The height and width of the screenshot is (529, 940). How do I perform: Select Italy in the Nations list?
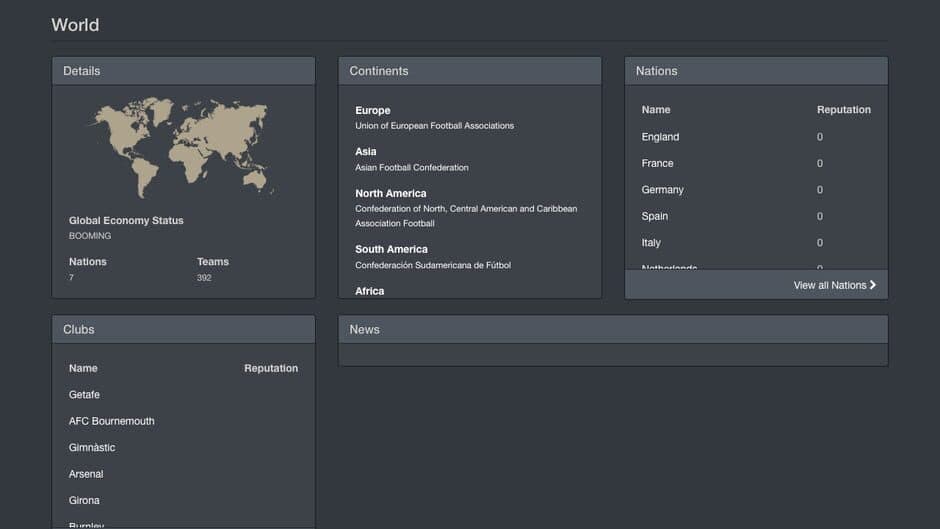coord(650,242)
